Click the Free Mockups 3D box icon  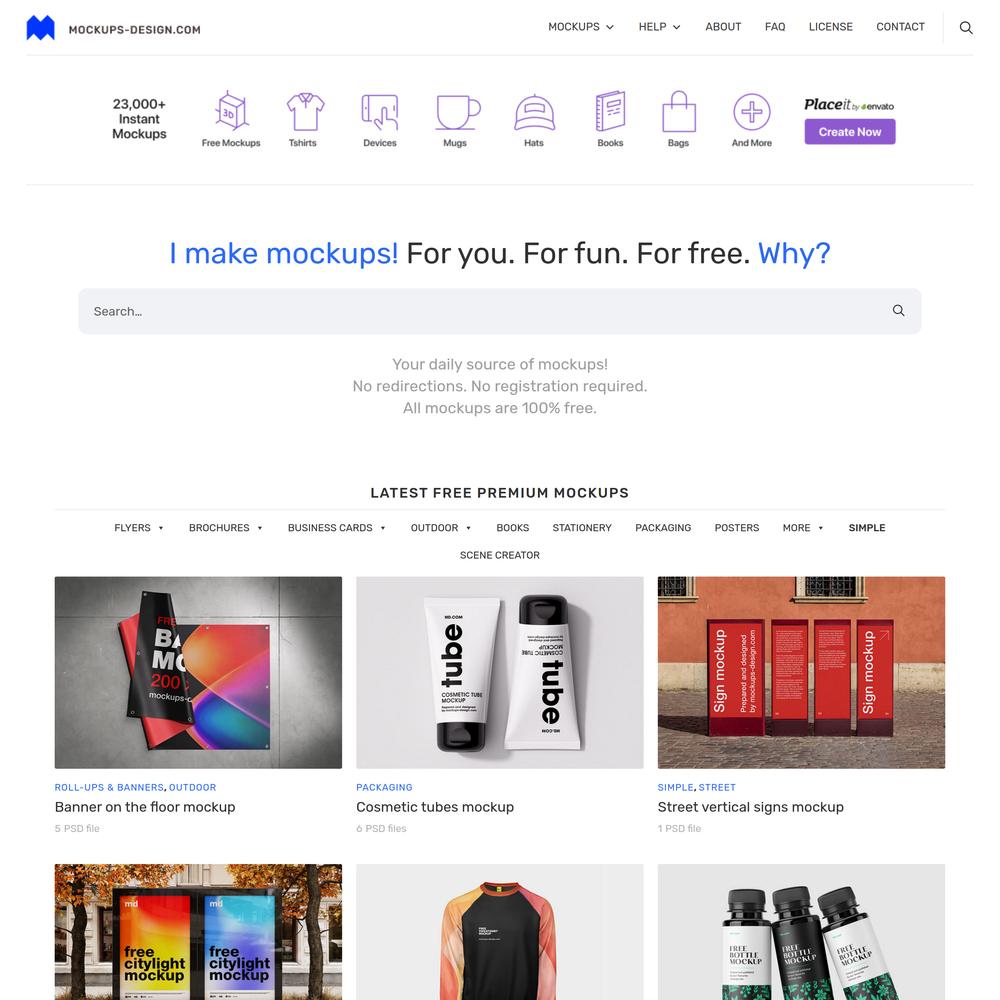tap(230, 111)
